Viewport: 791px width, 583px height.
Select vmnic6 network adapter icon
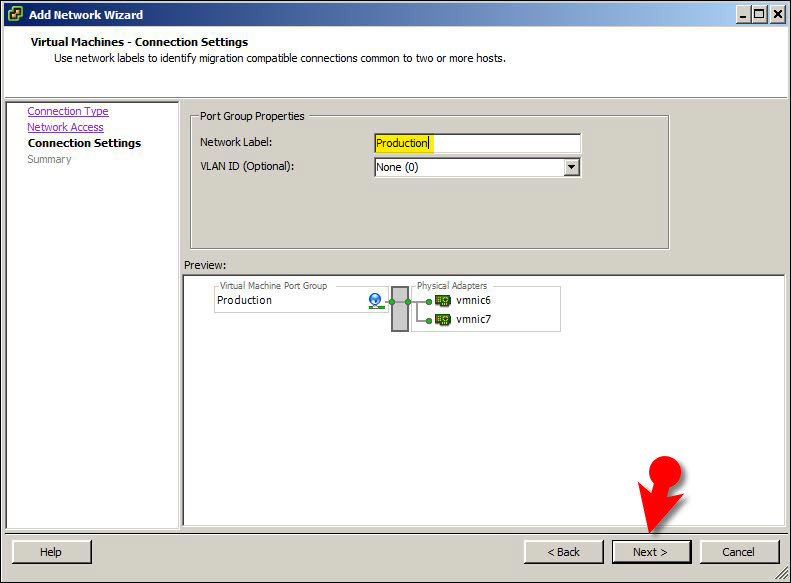(x=442, y=301)
